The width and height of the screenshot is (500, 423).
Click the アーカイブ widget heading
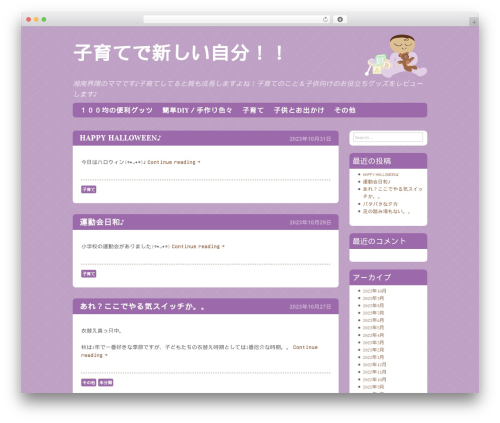pyautogui.click(x=372, y=277)
